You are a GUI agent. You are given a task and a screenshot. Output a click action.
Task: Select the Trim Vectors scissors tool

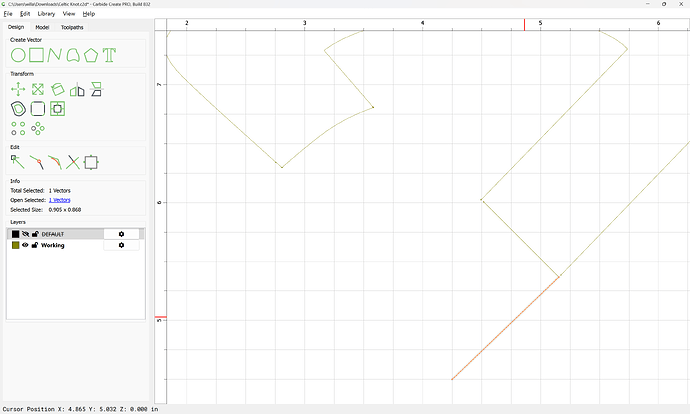pos(73,161)
